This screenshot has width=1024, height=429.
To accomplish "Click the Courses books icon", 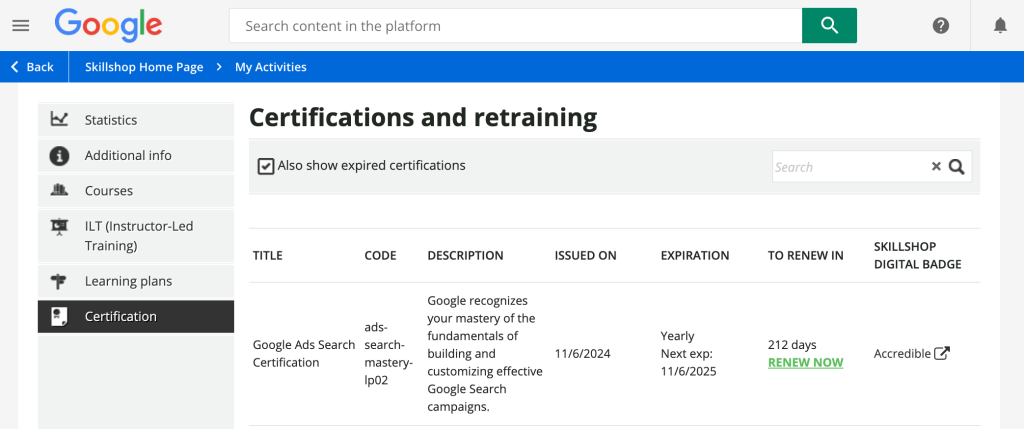I will tap(59, 190).
